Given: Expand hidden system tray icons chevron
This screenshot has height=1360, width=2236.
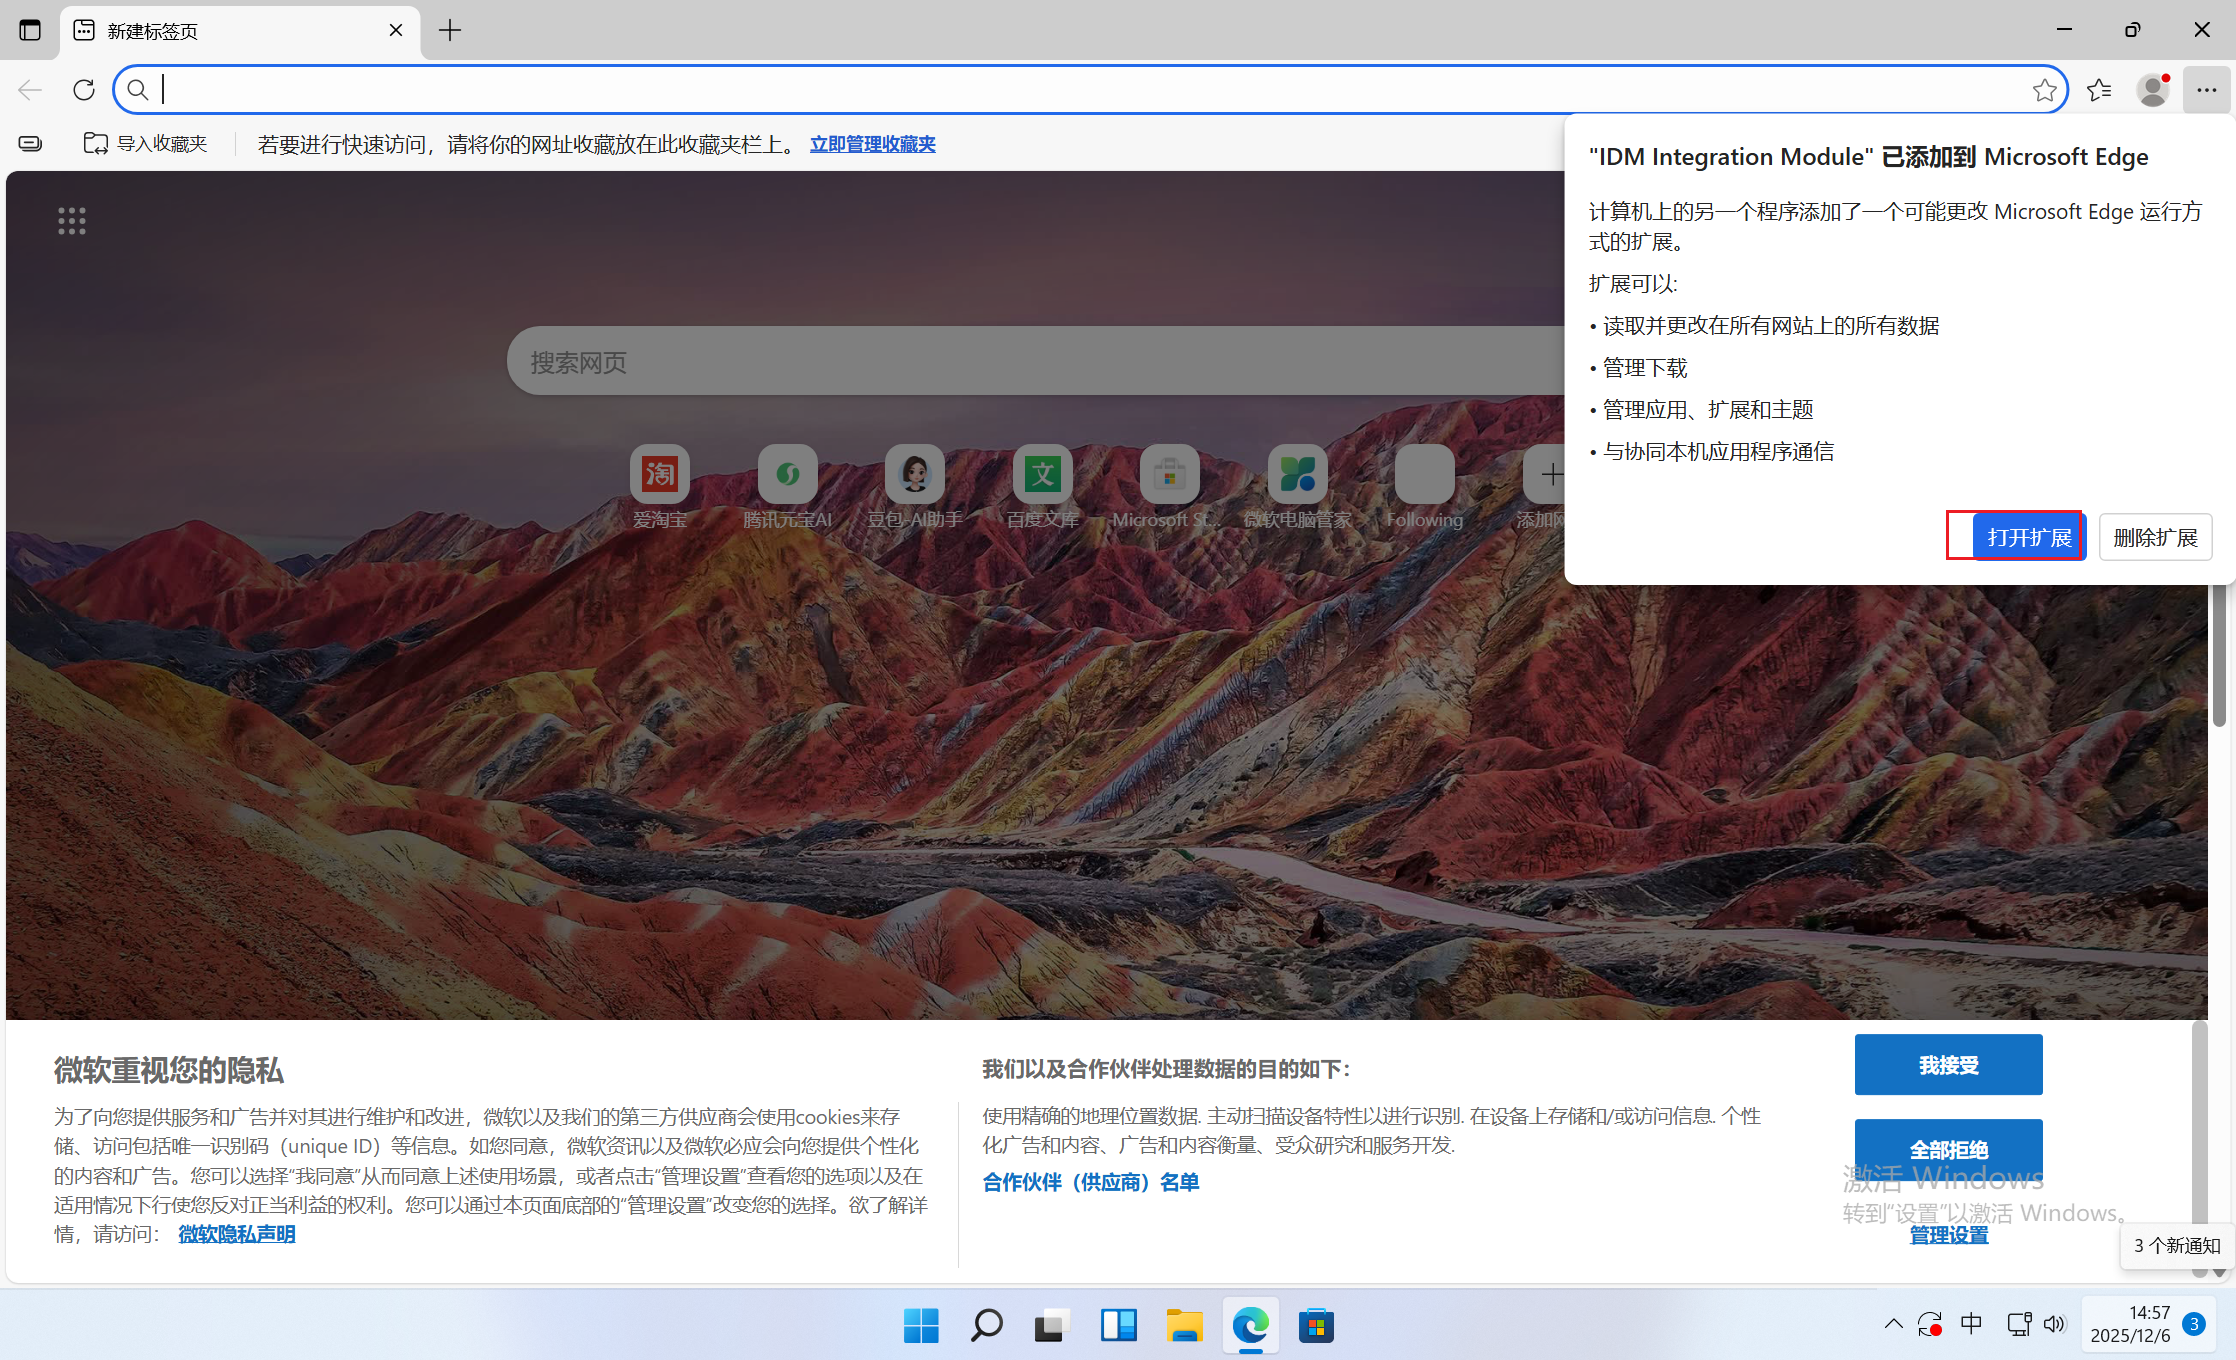Looking at the screenshot, I should tap(1893, 1324).
